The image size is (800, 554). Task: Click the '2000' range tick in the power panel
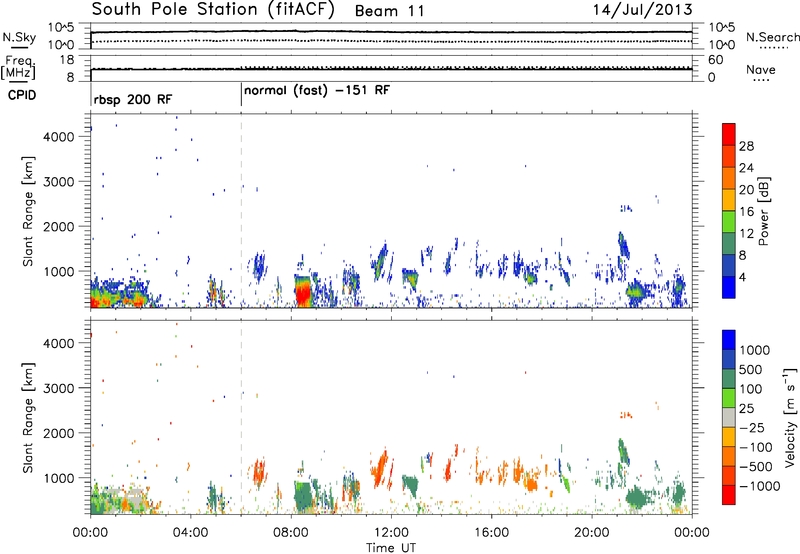pyautogui.click(x=59, y=226)
